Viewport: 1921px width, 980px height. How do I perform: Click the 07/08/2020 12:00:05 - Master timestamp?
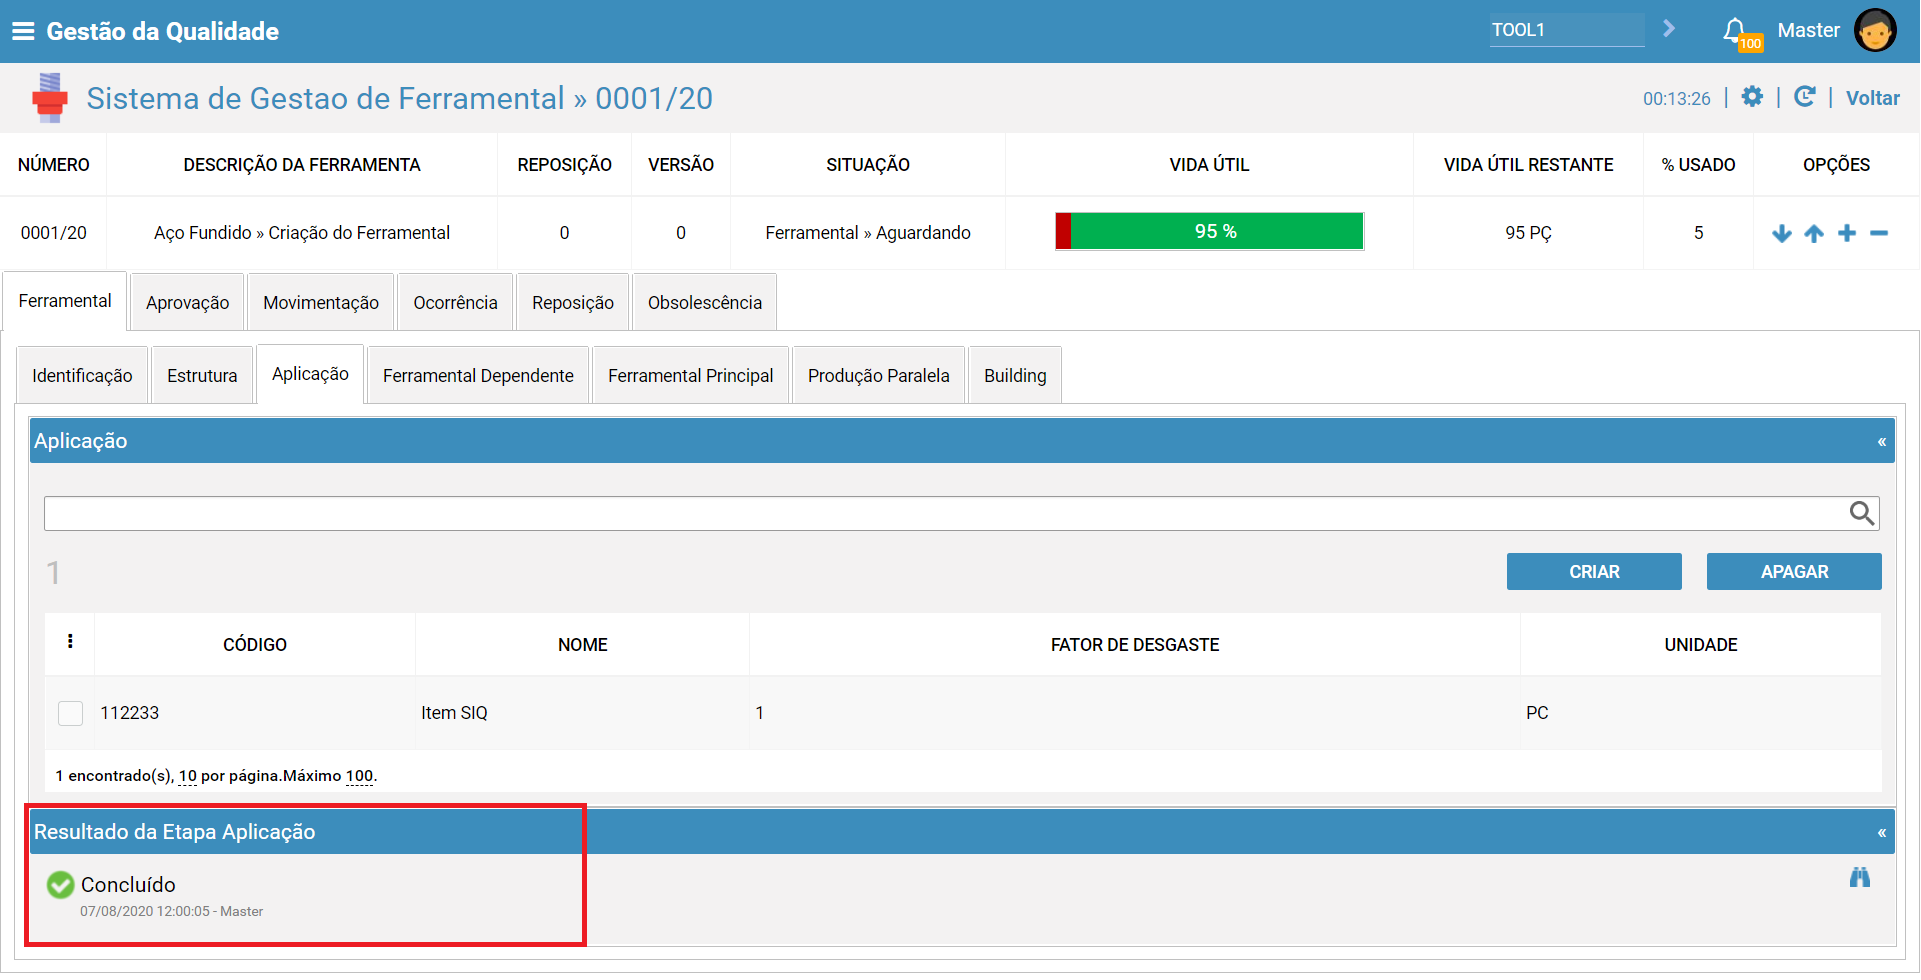click(x=172, y=911)
